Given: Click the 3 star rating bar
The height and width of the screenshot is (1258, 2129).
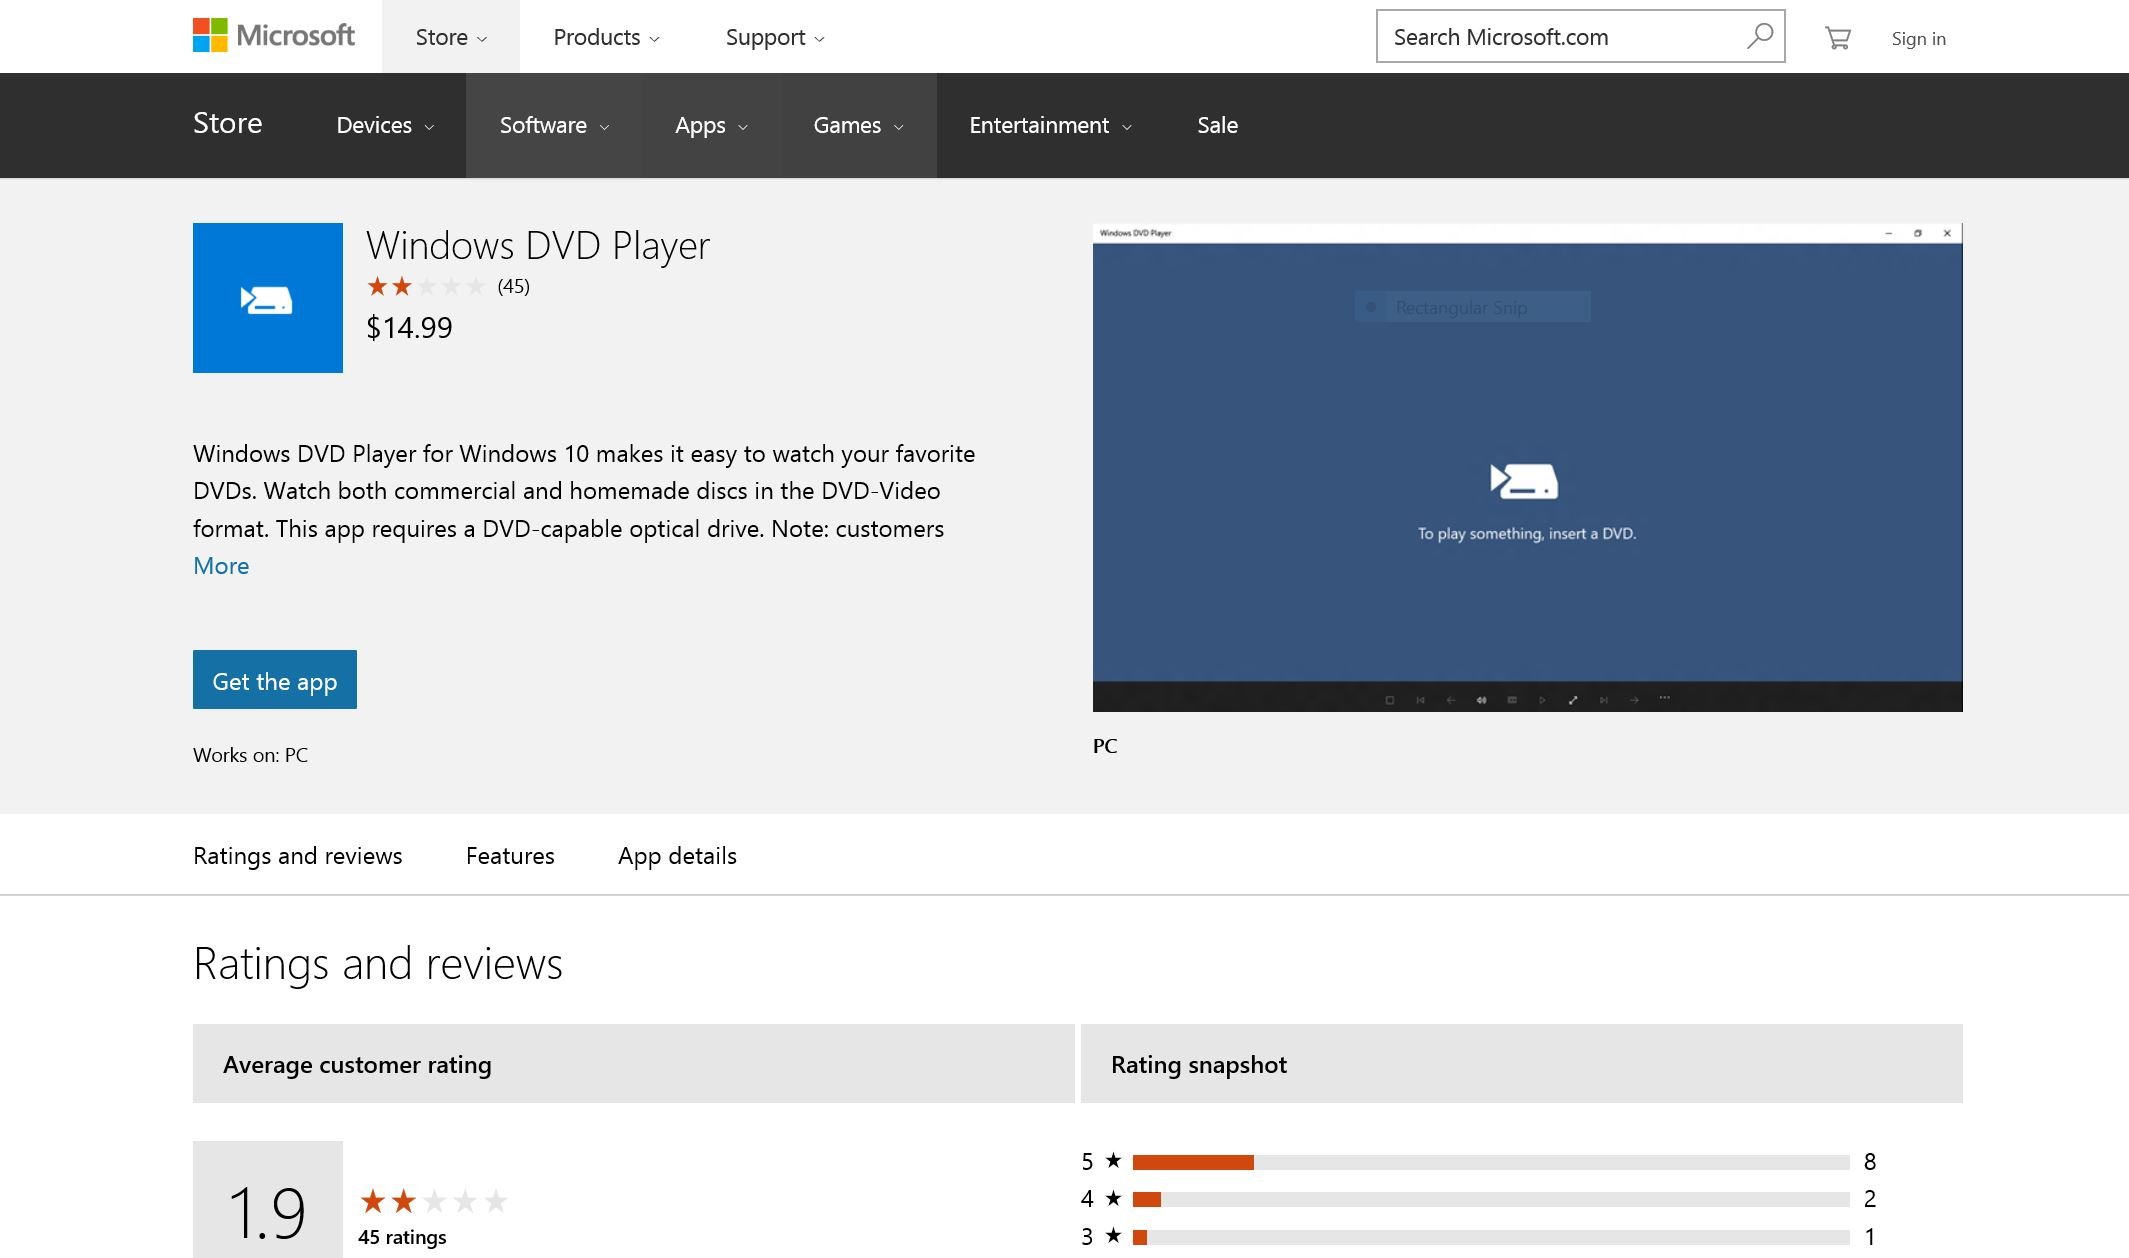Looking at the screenshot, I should [x=1490, y=1237].
